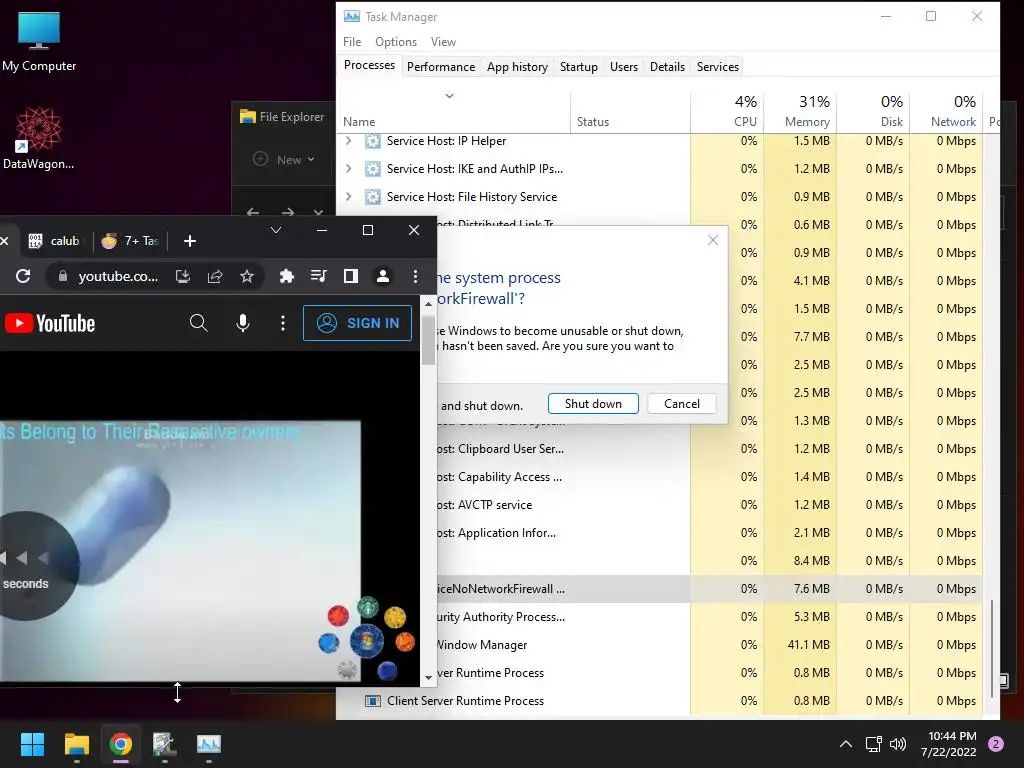1024x768 pixels.
Task: Toggle the Chrome side panel icon
Action: coord(351,276)
